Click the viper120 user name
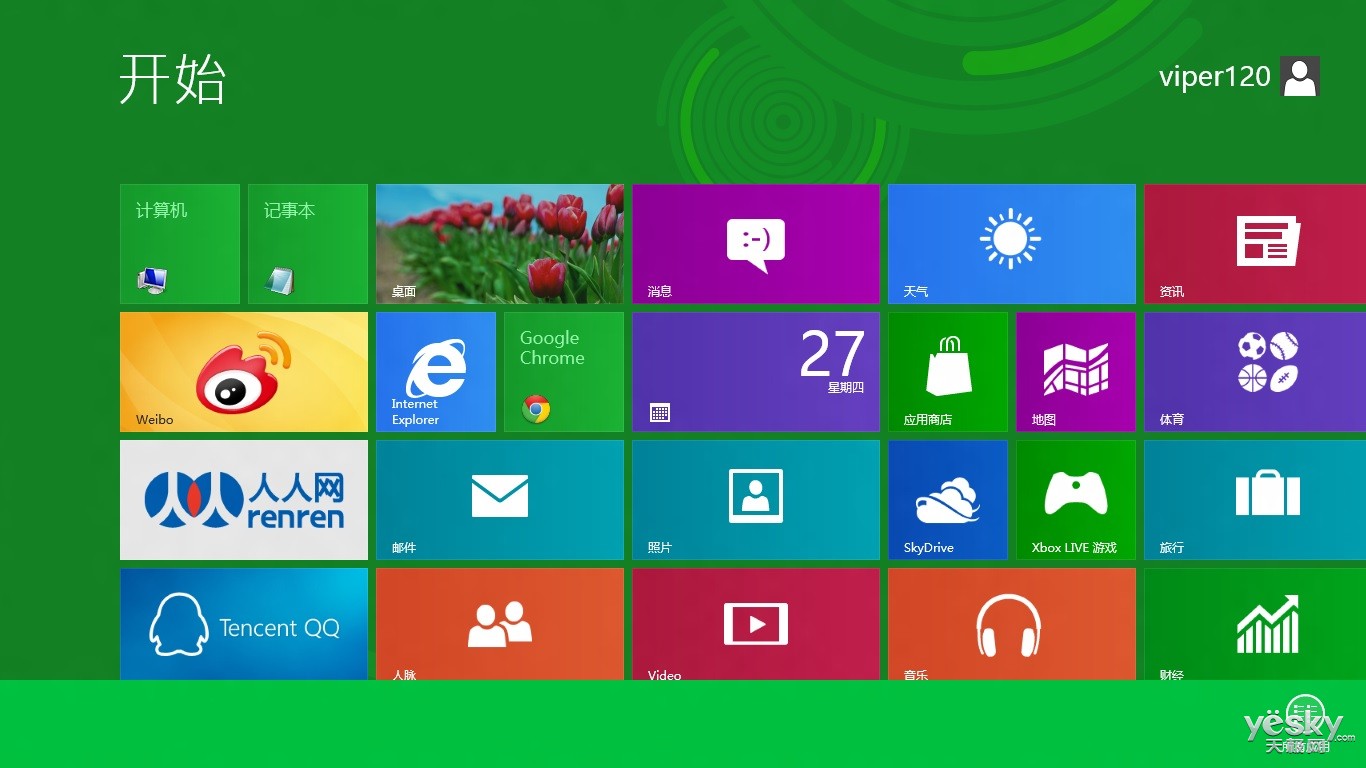 1214,77
